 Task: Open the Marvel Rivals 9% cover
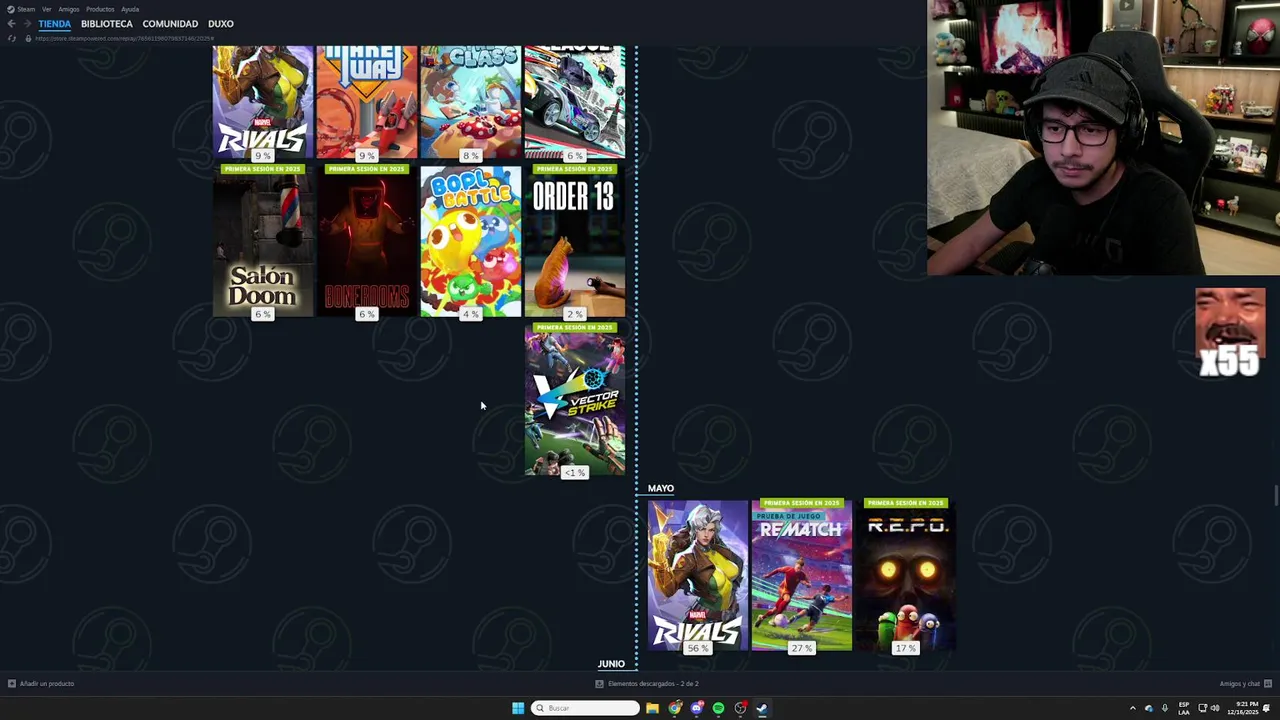(263, 102)
